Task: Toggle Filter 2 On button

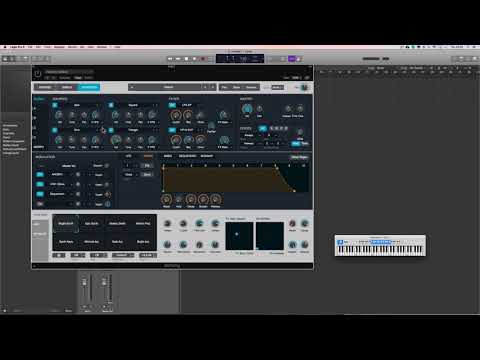Action: click(172, 130)
